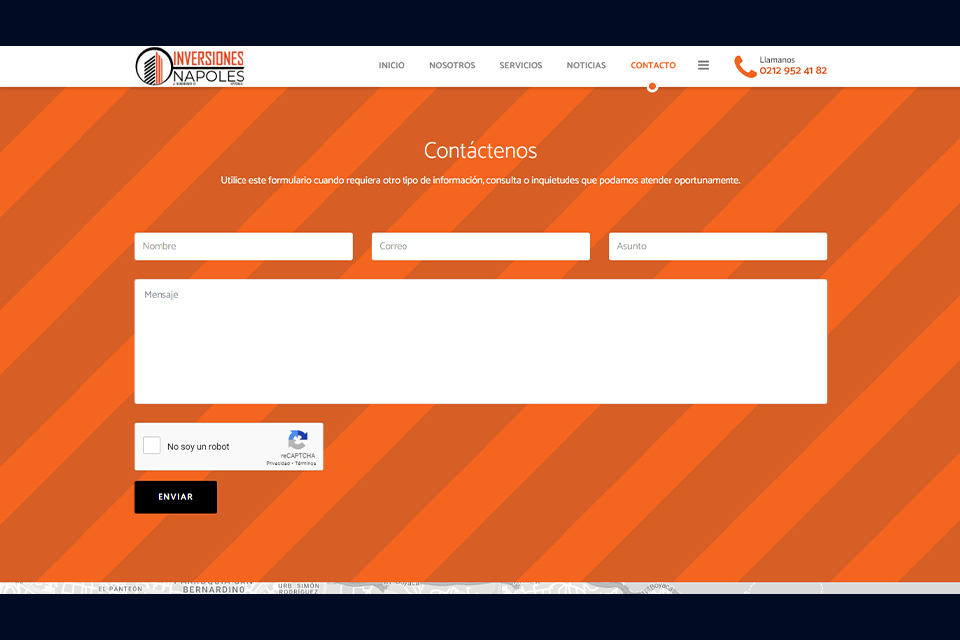This screenshot has width=960, height=640.
Task: Go to the Inicio menu item
Action: 391,65
